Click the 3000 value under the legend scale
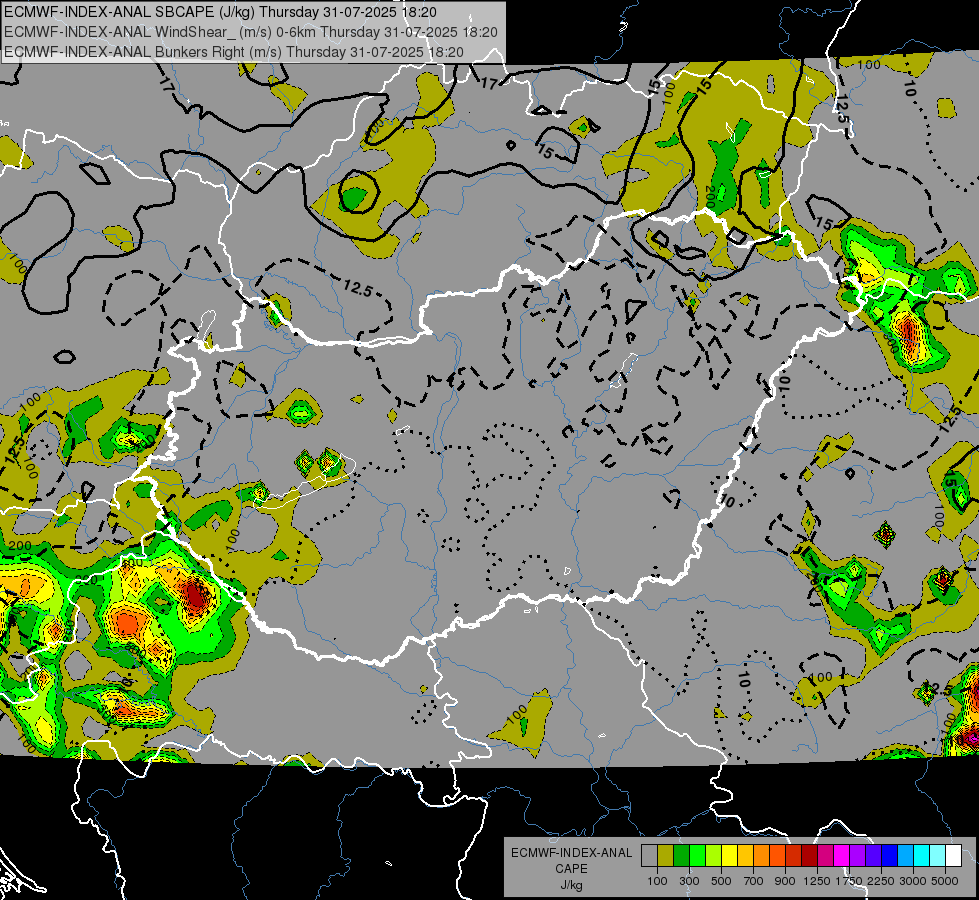This screenshot has height=900, width=979. pyautogui.click(x=913, y=881)
